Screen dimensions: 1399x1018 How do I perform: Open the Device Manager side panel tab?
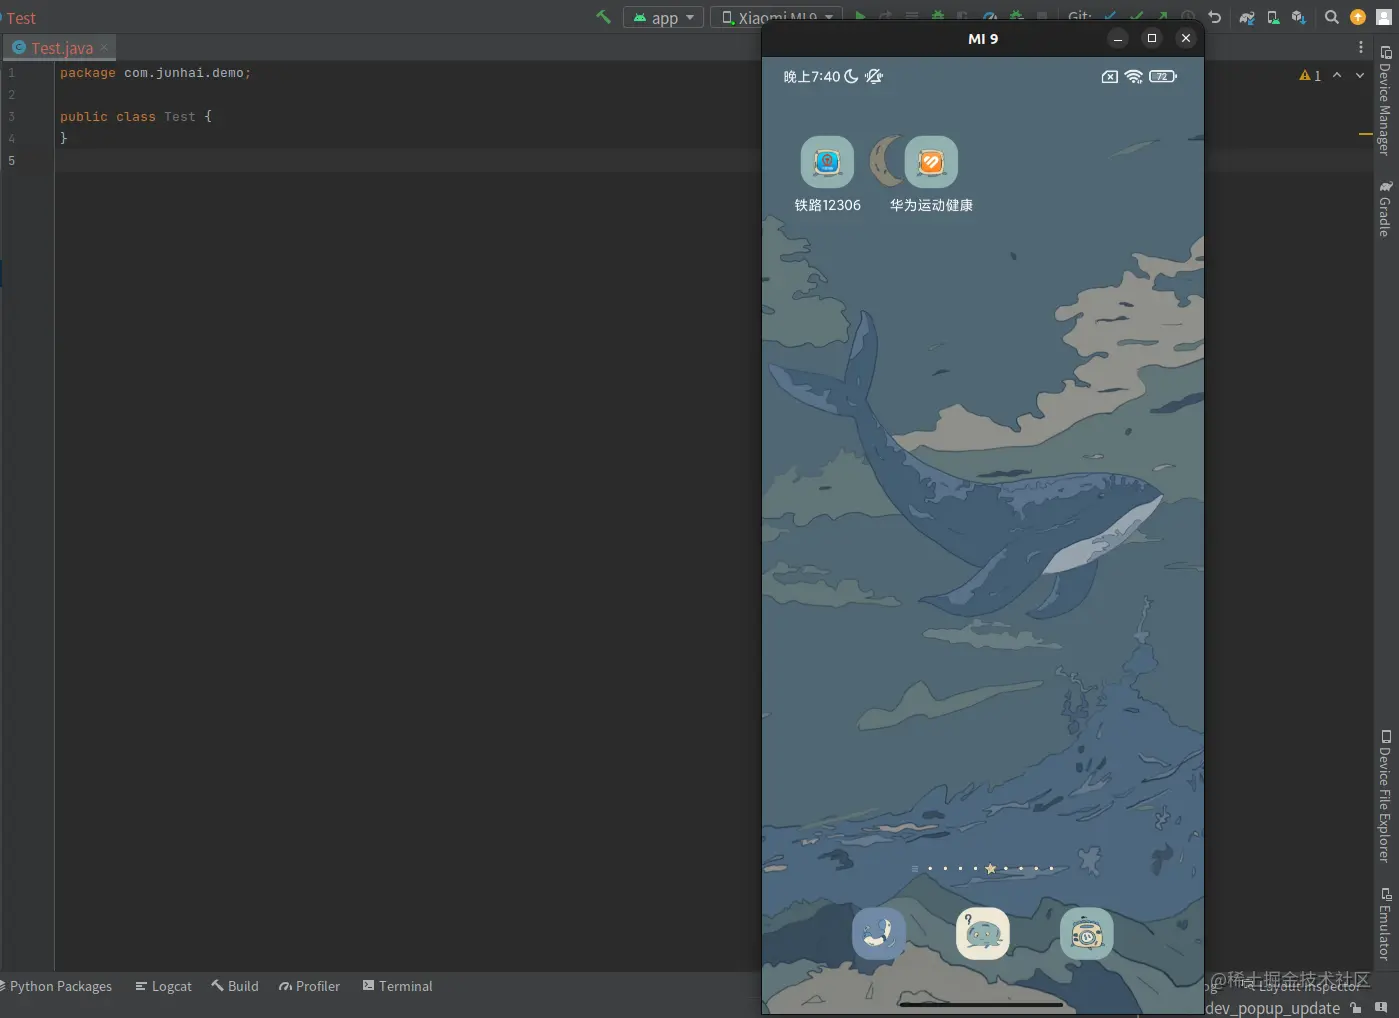1385,101
